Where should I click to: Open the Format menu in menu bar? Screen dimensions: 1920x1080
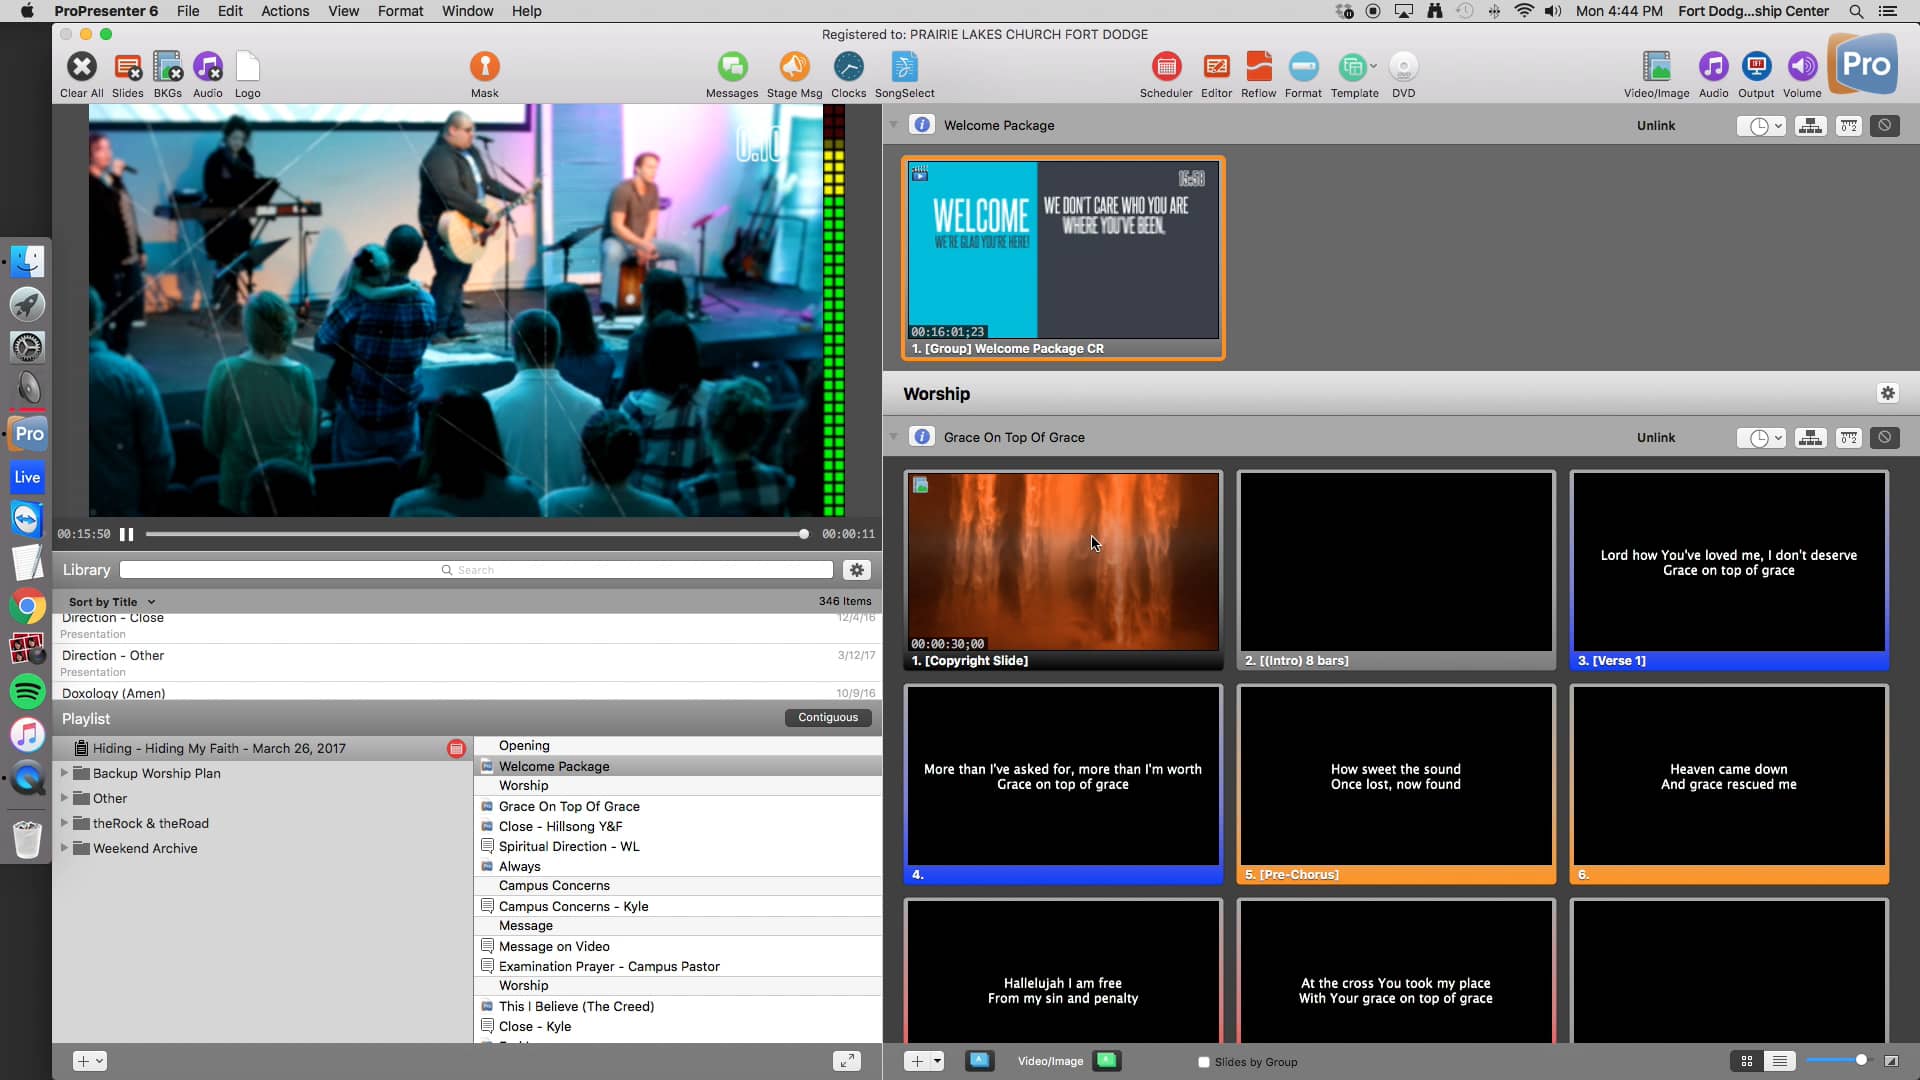(x=400, y=11)
